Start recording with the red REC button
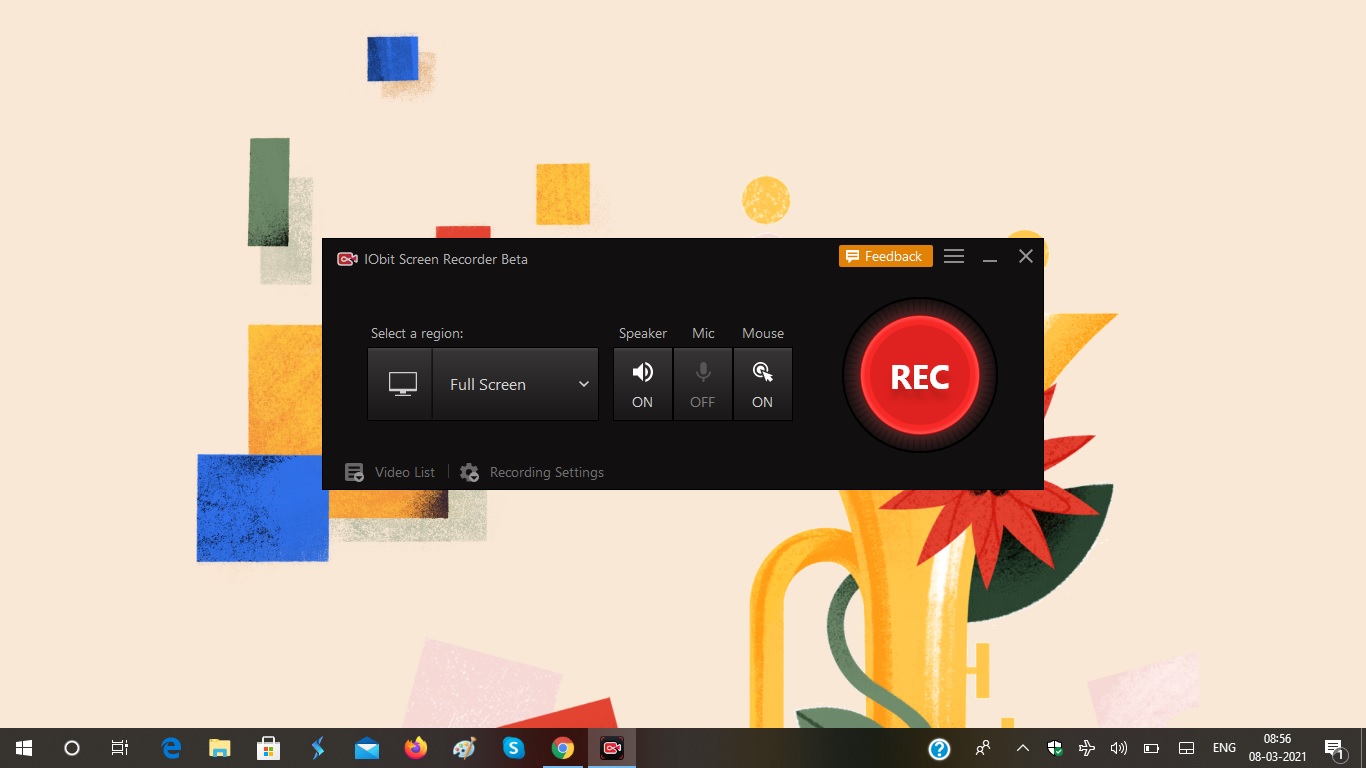The width and height of the screenshot is (1366, 768). [x=919, y=376]
